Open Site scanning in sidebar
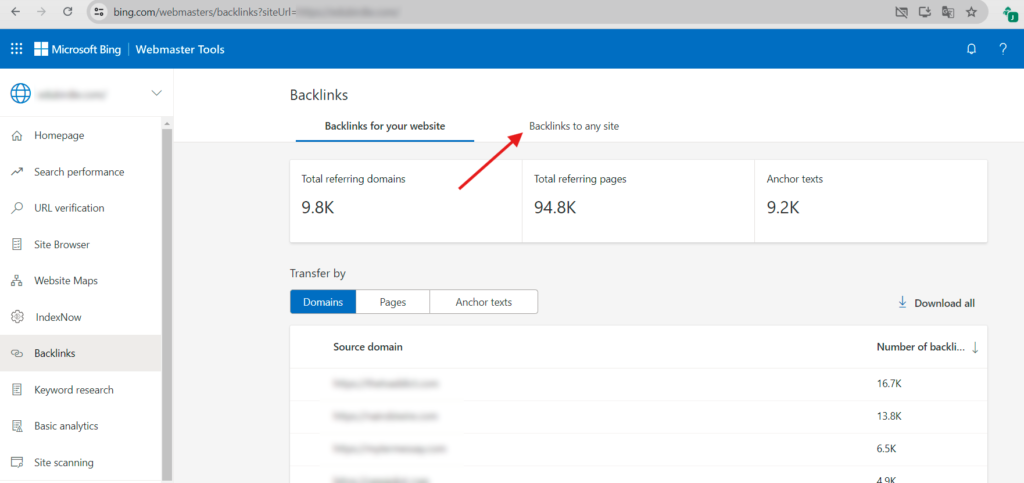 coord(63,463)
